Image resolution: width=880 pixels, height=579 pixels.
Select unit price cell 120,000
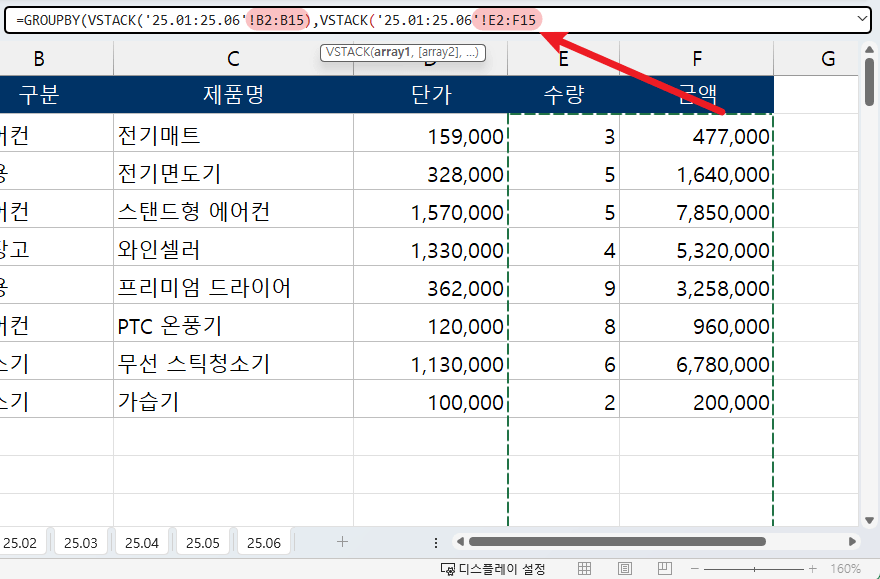pyautogui.click(x=430, y=323)
